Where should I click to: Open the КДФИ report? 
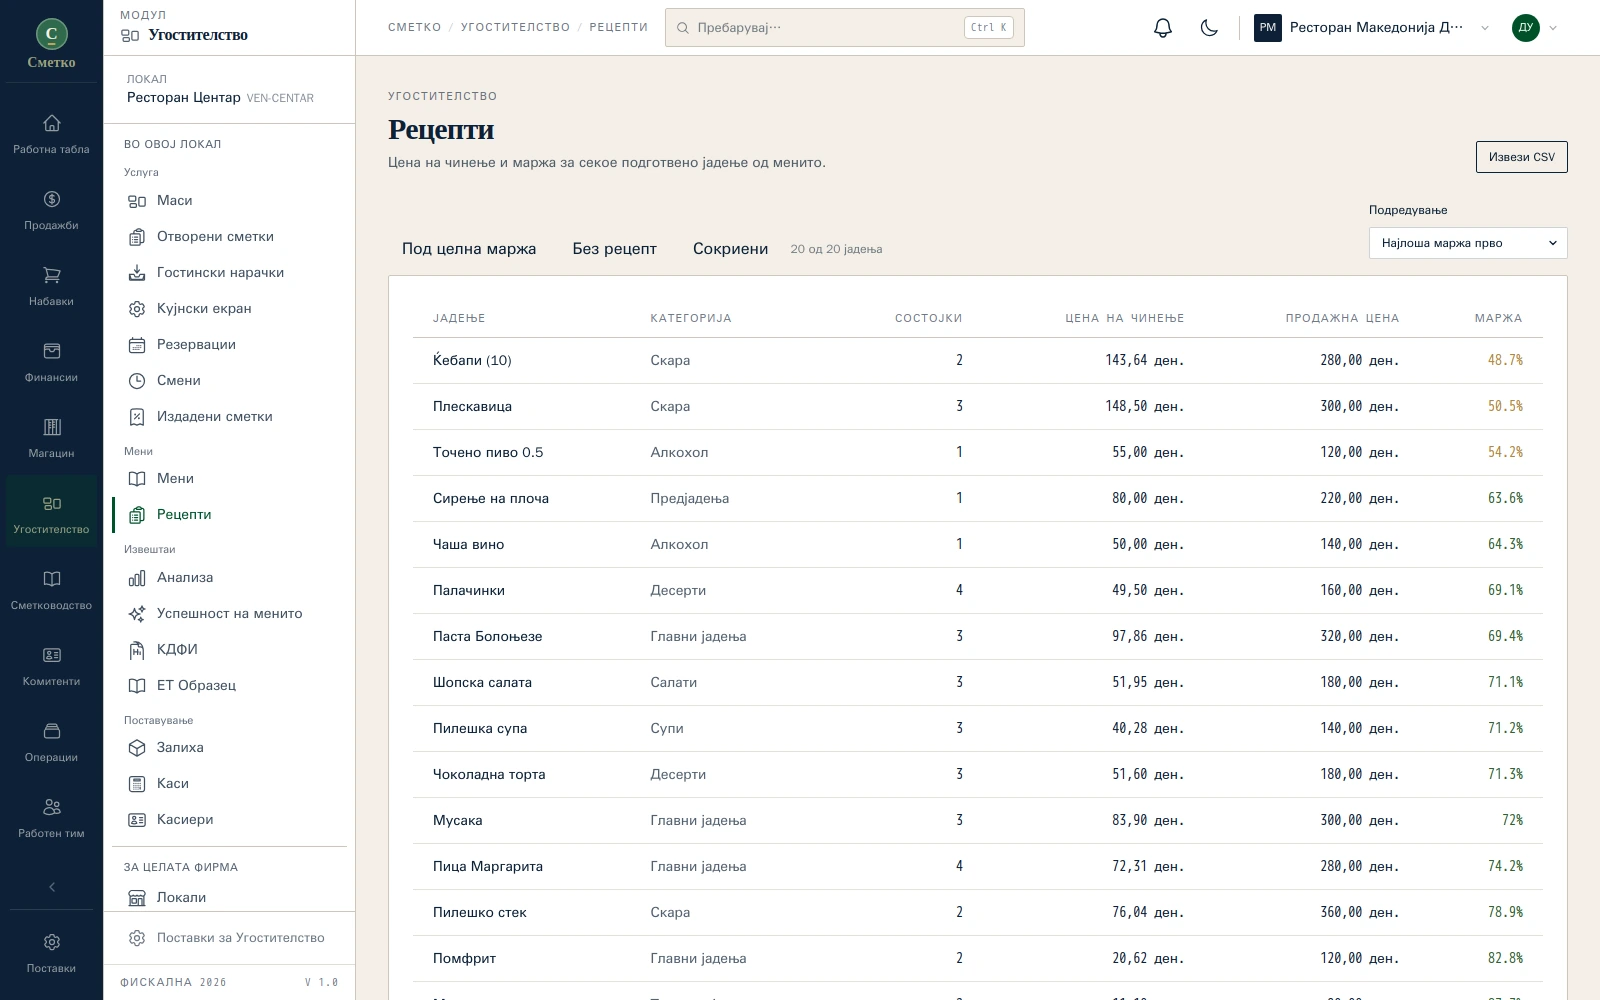click(230, 650)
